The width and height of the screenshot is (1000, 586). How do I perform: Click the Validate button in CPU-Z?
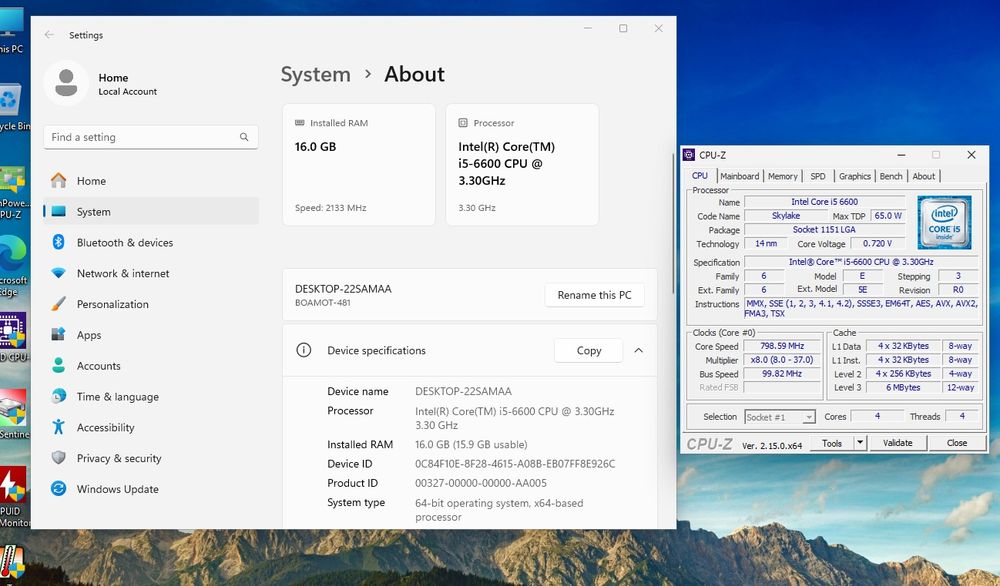pyautogui.click(x=897, y=443)
